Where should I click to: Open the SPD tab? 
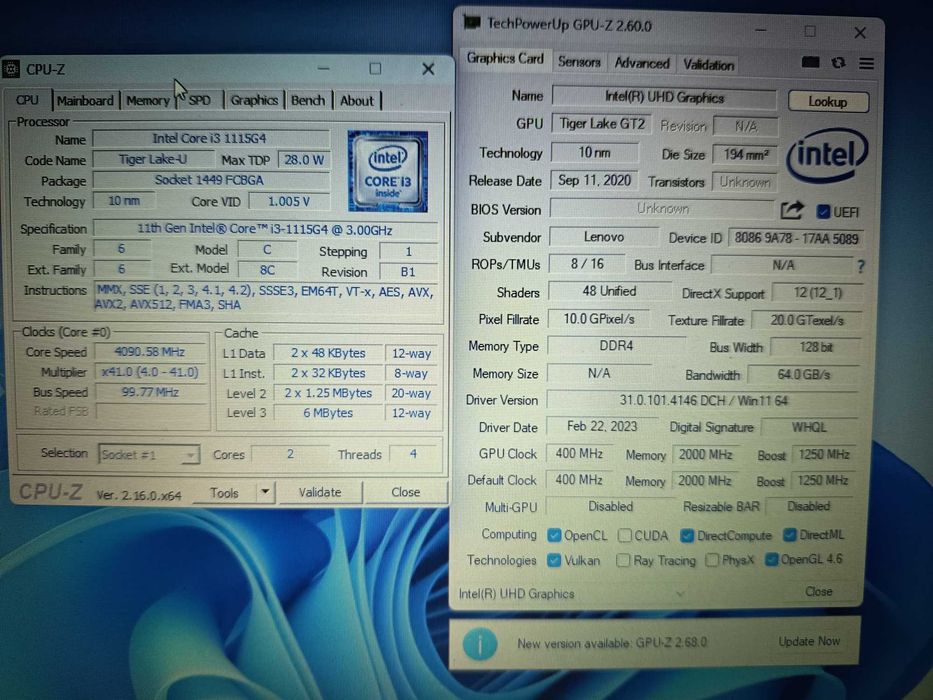[x=199, y=101]
